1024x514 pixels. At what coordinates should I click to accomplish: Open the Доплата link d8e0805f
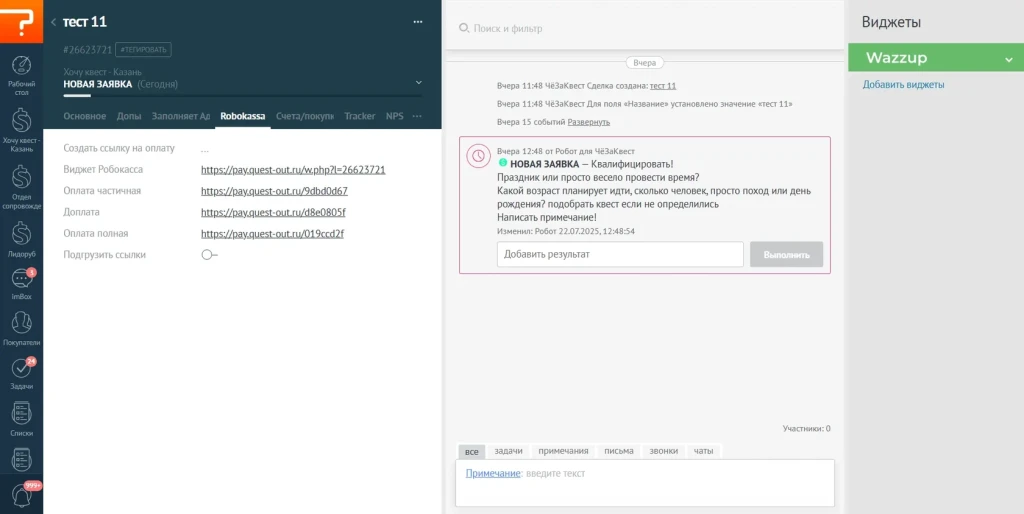click(273, 212)
